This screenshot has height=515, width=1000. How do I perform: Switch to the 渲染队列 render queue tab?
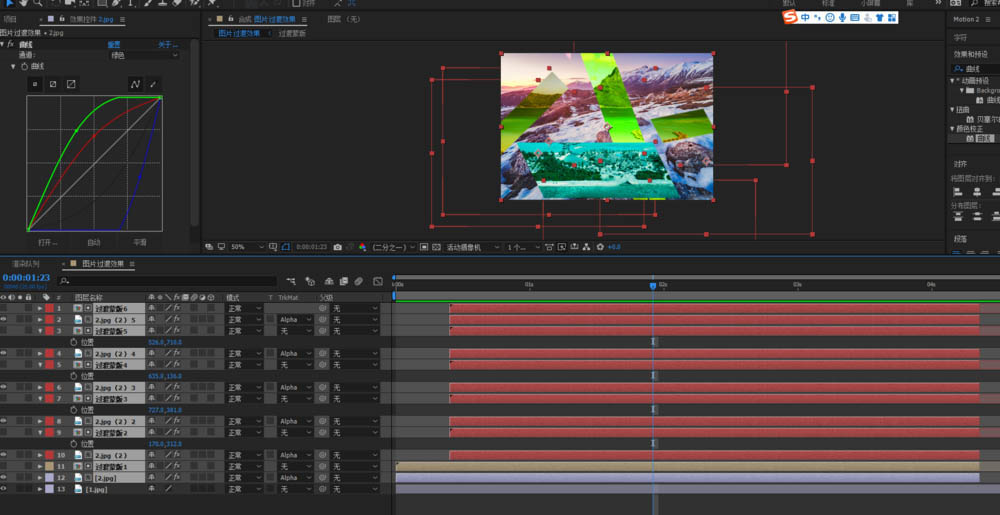[26, 264]
